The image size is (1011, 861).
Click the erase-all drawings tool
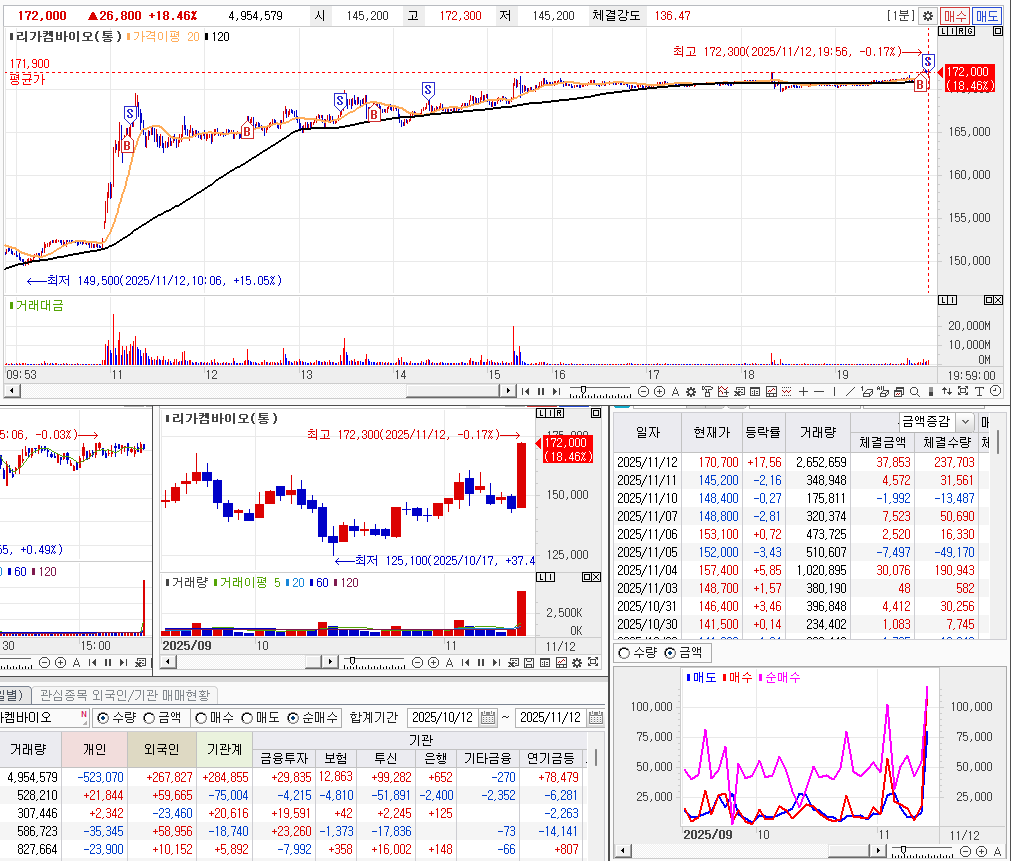click(x=883, y=391)
